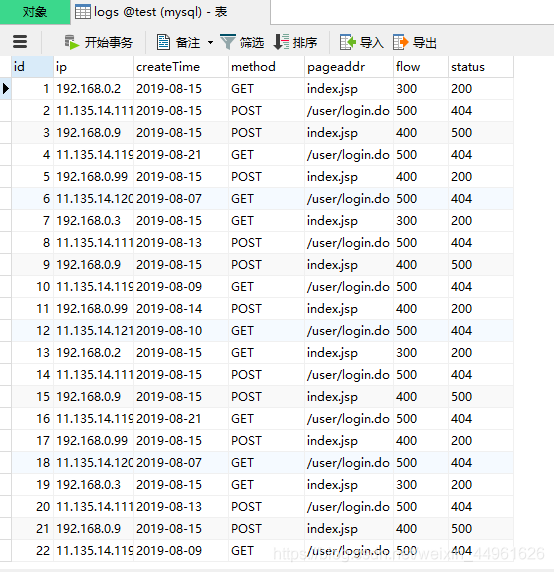Select createTime 2019-08-10 in row 12
Image resolution: width=554 pixels, height=572 pixels.
[x=181, y=331]
